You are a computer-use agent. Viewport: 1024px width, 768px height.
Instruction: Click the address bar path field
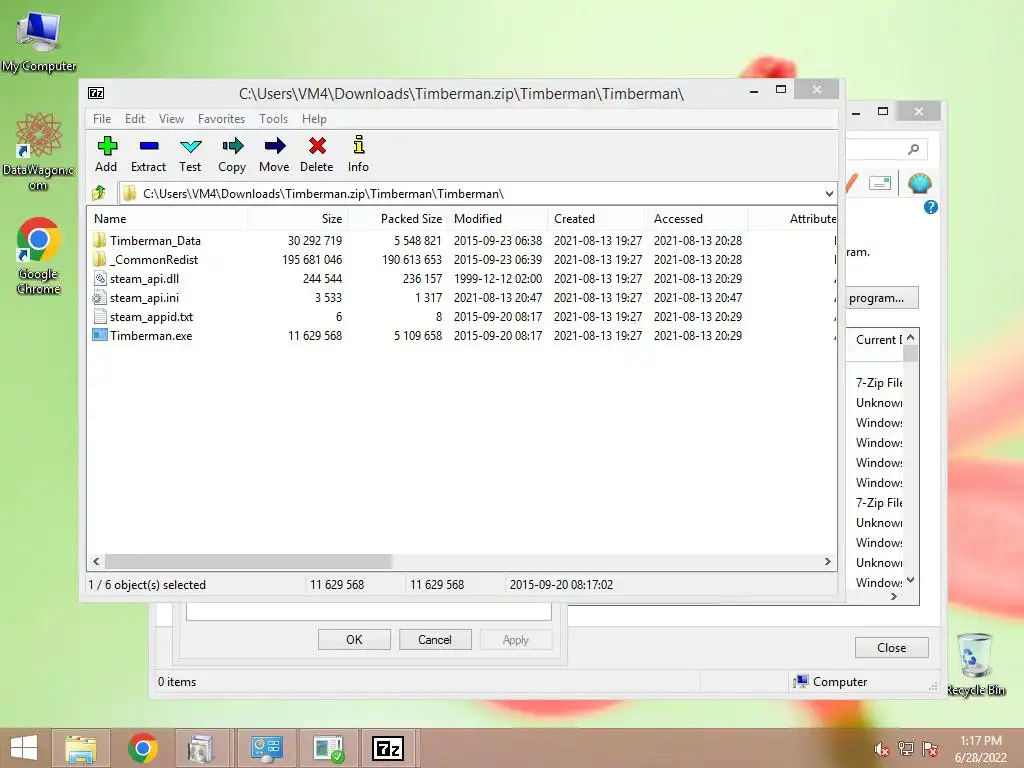click(477, 193)
